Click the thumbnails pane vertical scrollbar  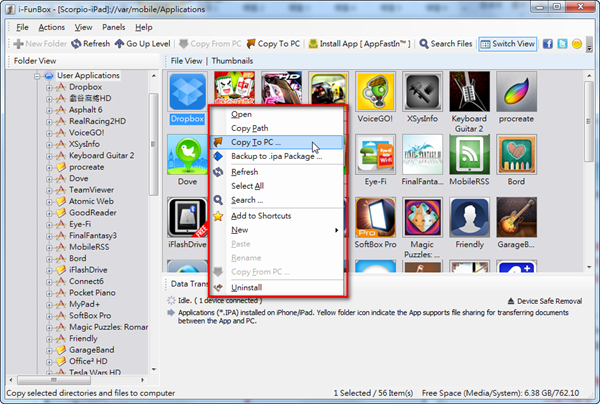(x=589, y=121)
